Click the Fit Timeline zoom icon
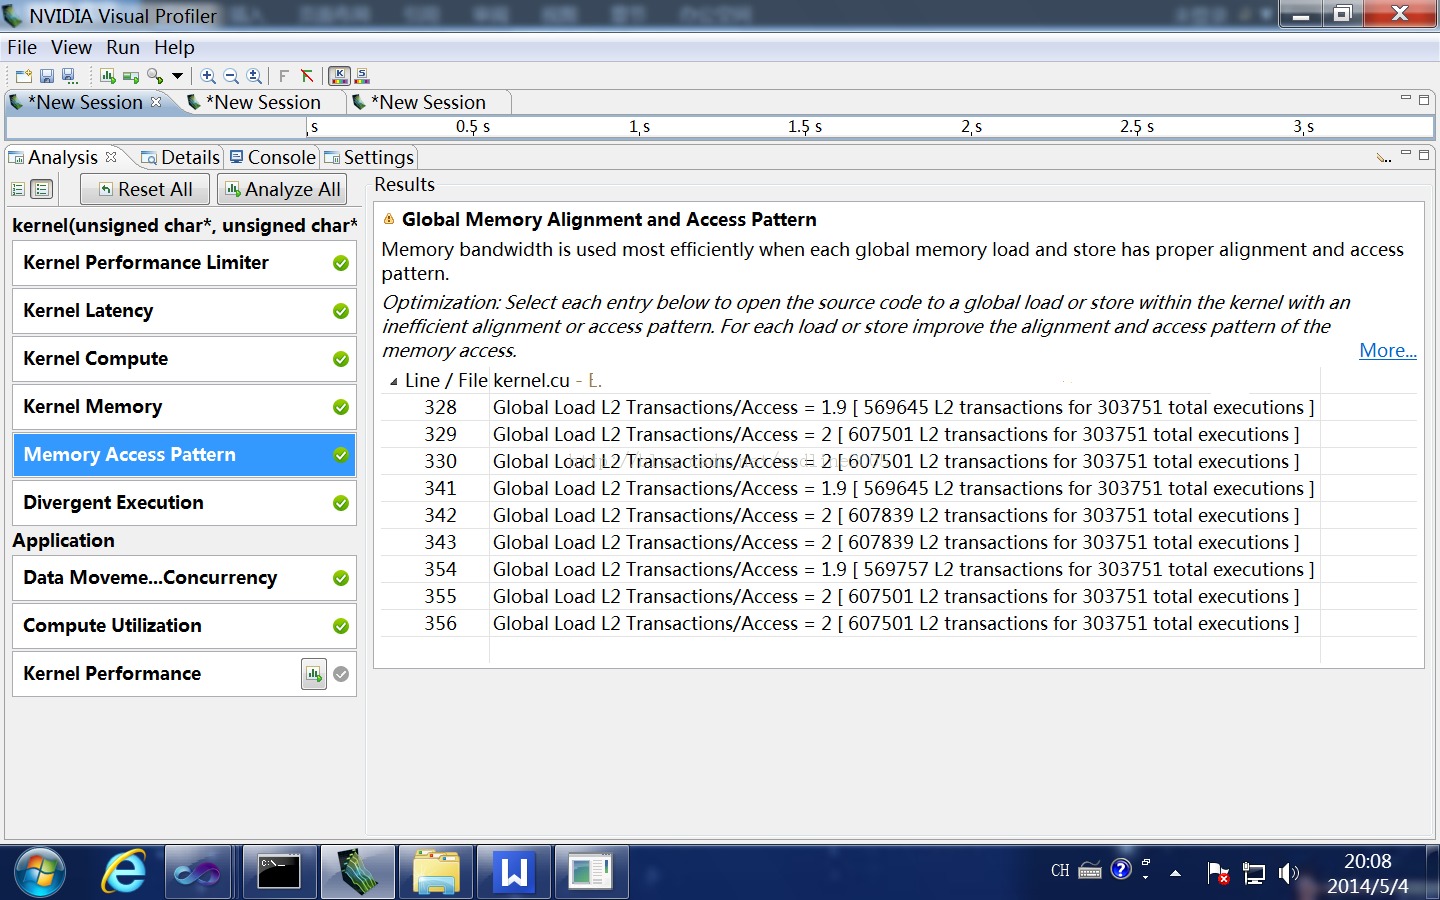This screenshot has width=1440, height=900. pos(254,76)
